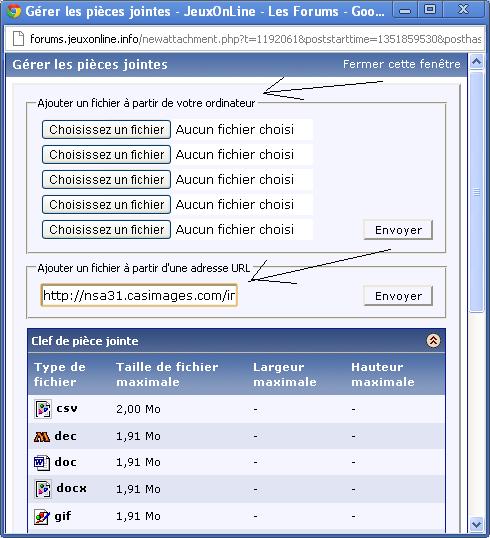Maximize the browser popup window
Viewport: 490px width, 538px height.
[430, 10]
